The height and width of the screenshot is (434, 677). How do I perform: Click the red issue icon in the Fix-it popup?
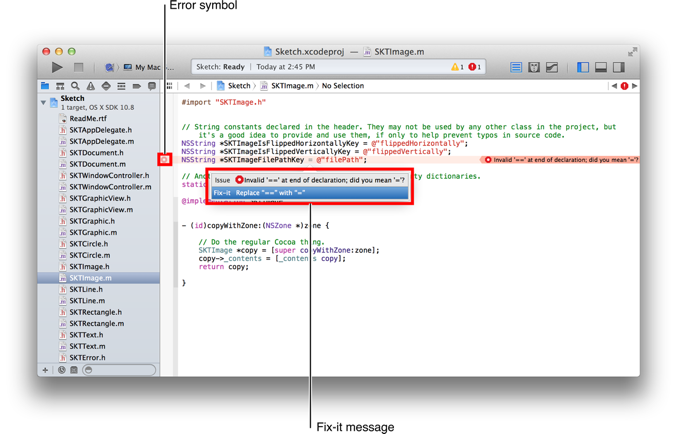[x=239, y=180]
